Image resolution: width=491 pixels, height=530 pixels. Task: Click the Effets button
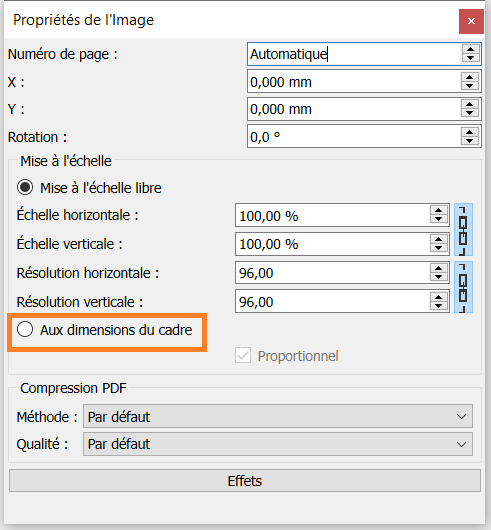tap(245, 481)
